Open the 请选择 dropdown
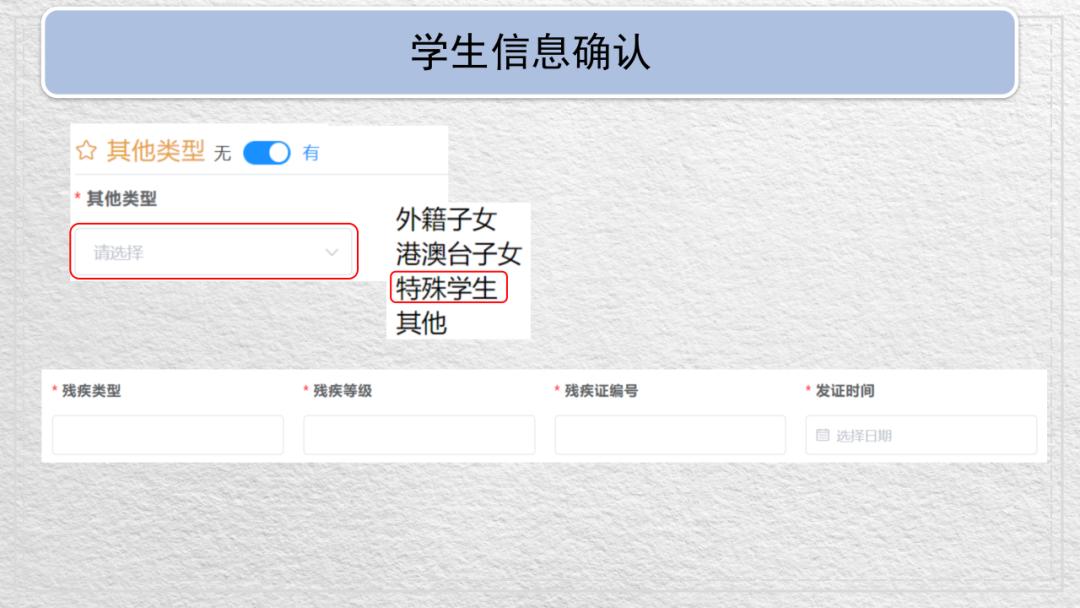This screenshot has height=608, width=1080. pos(214,252)
